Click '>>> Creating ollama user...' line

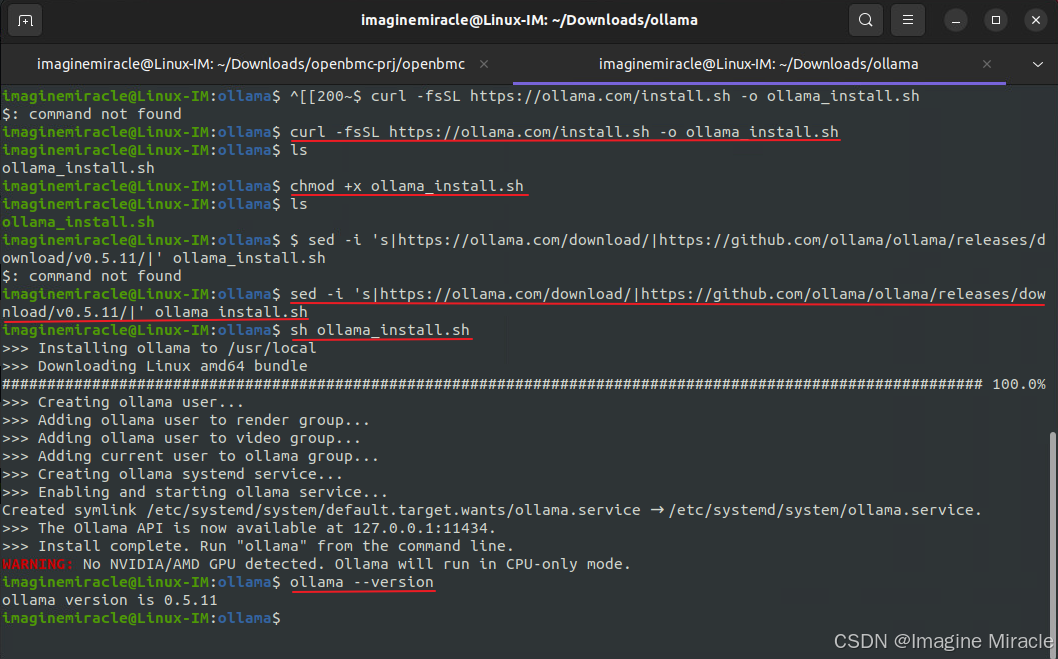click(x=123, y=402)
